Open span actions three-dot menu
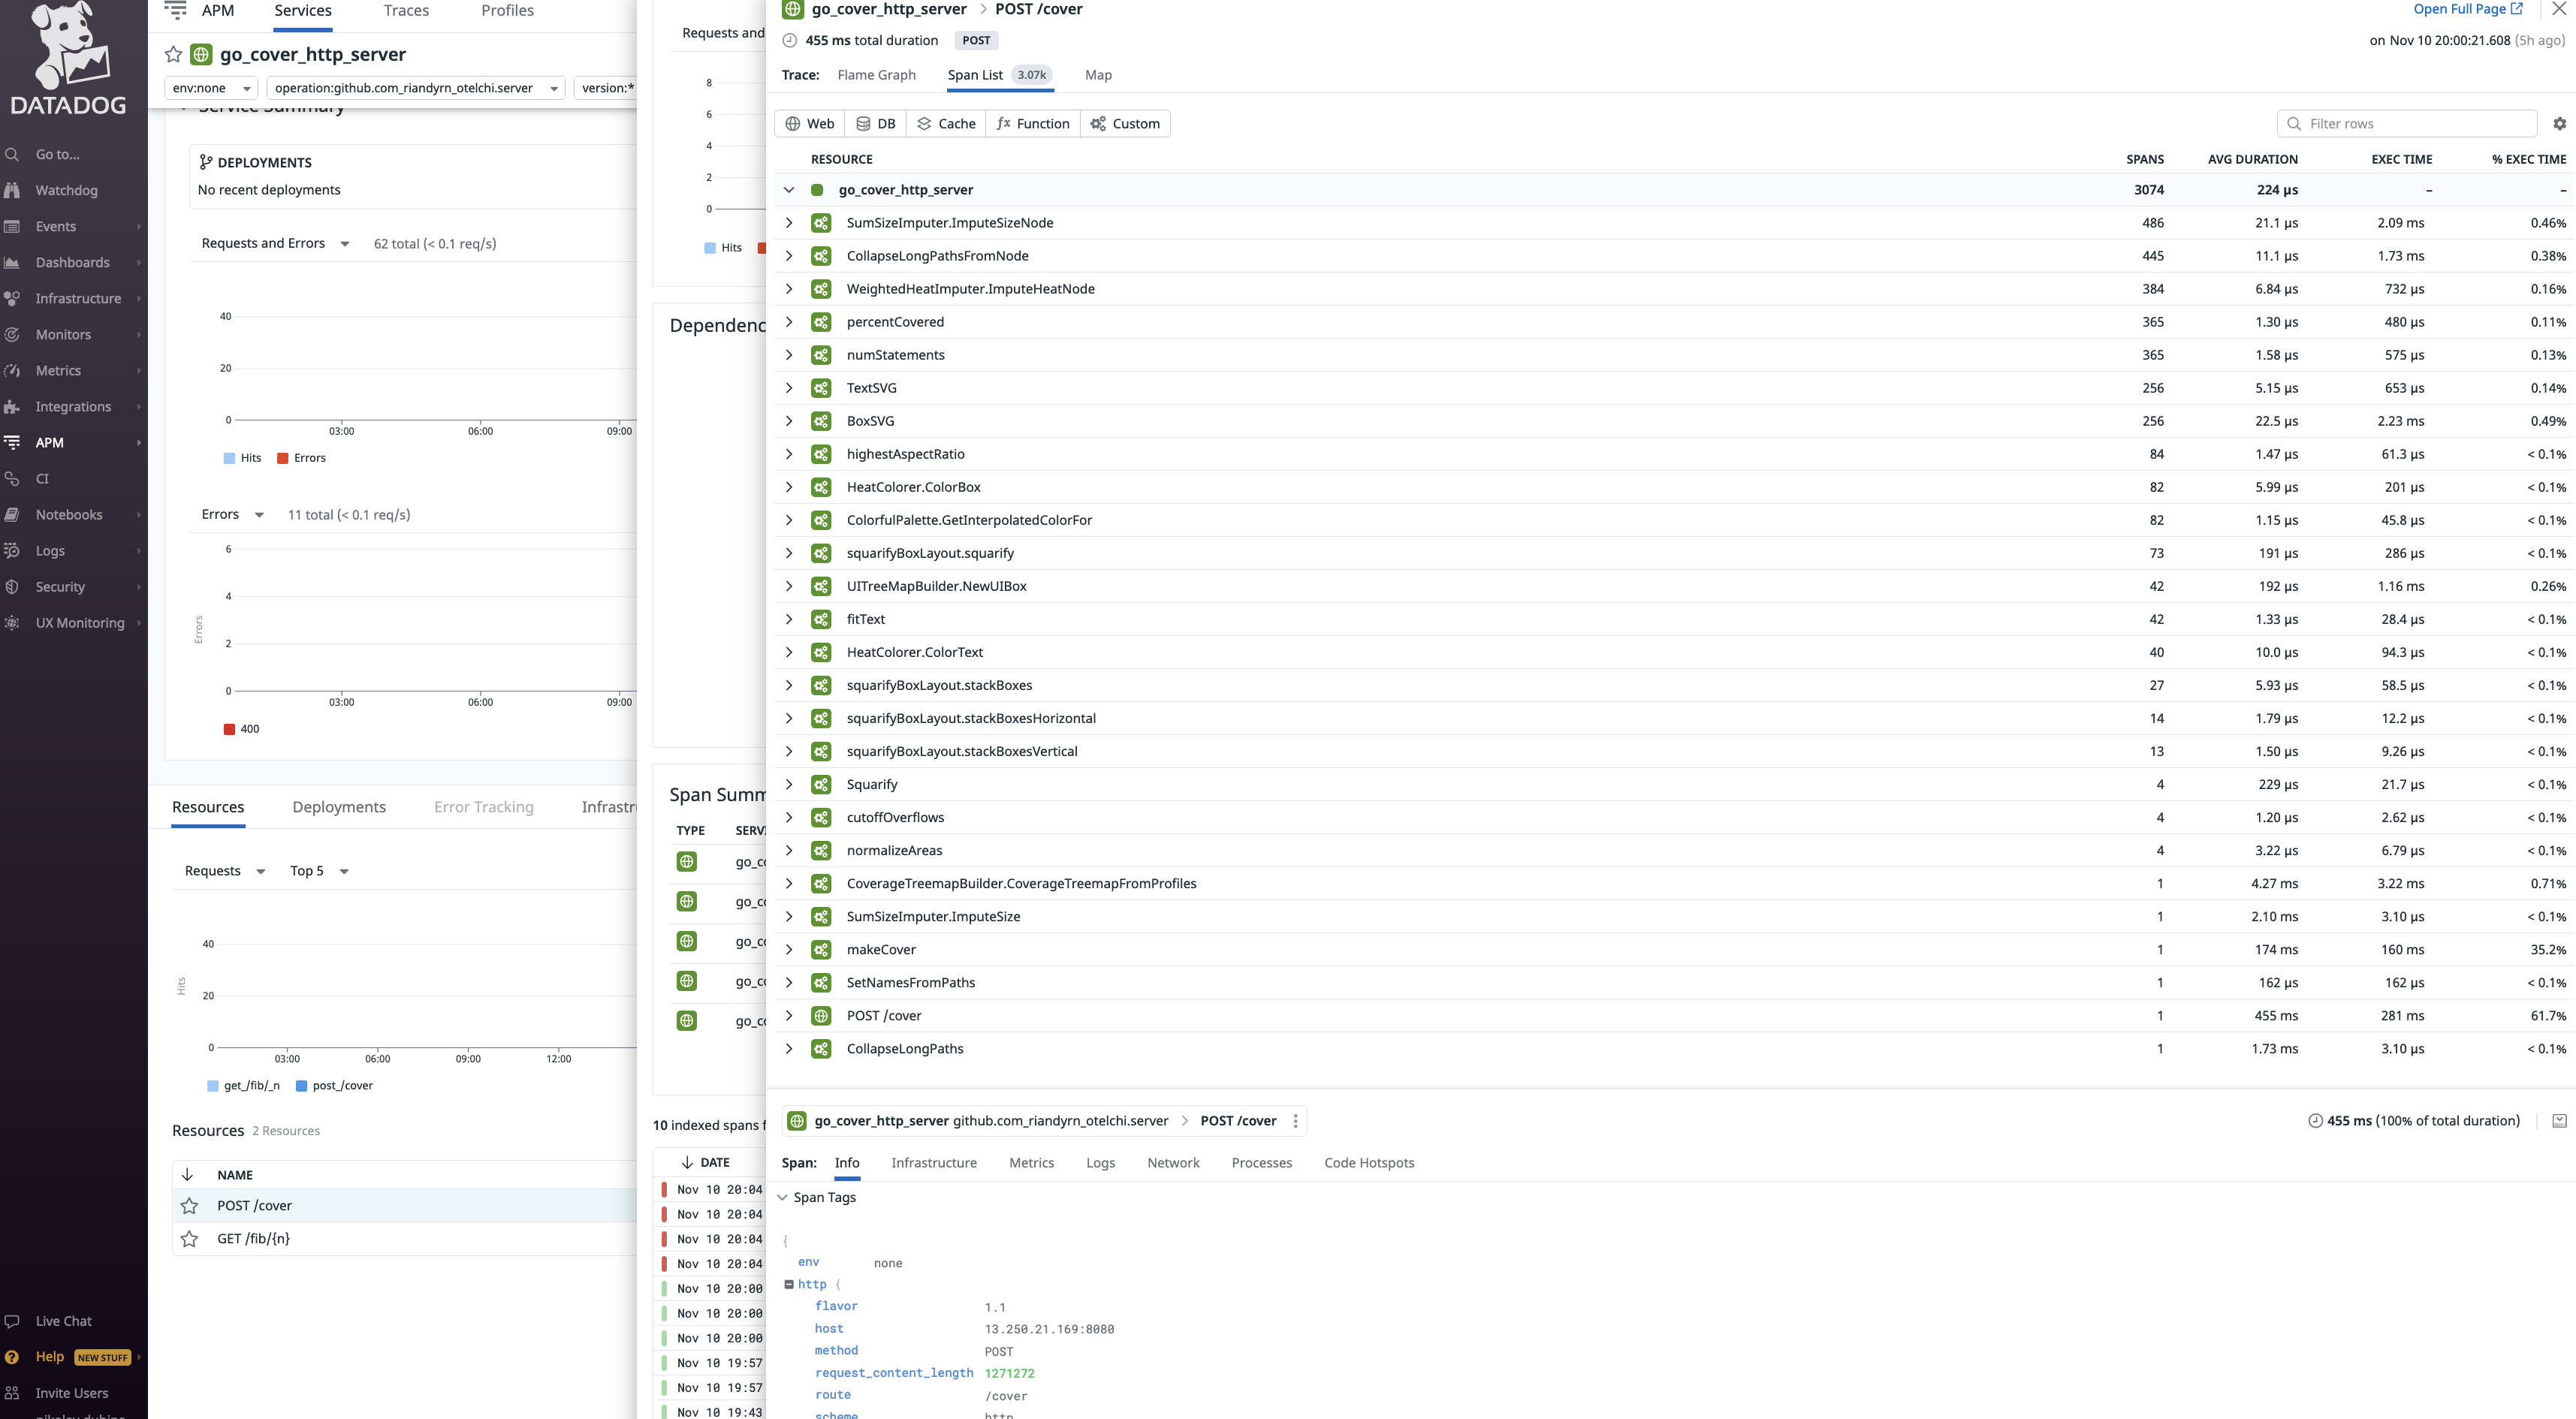 pyautogui.click(x=1295, y=1121)
